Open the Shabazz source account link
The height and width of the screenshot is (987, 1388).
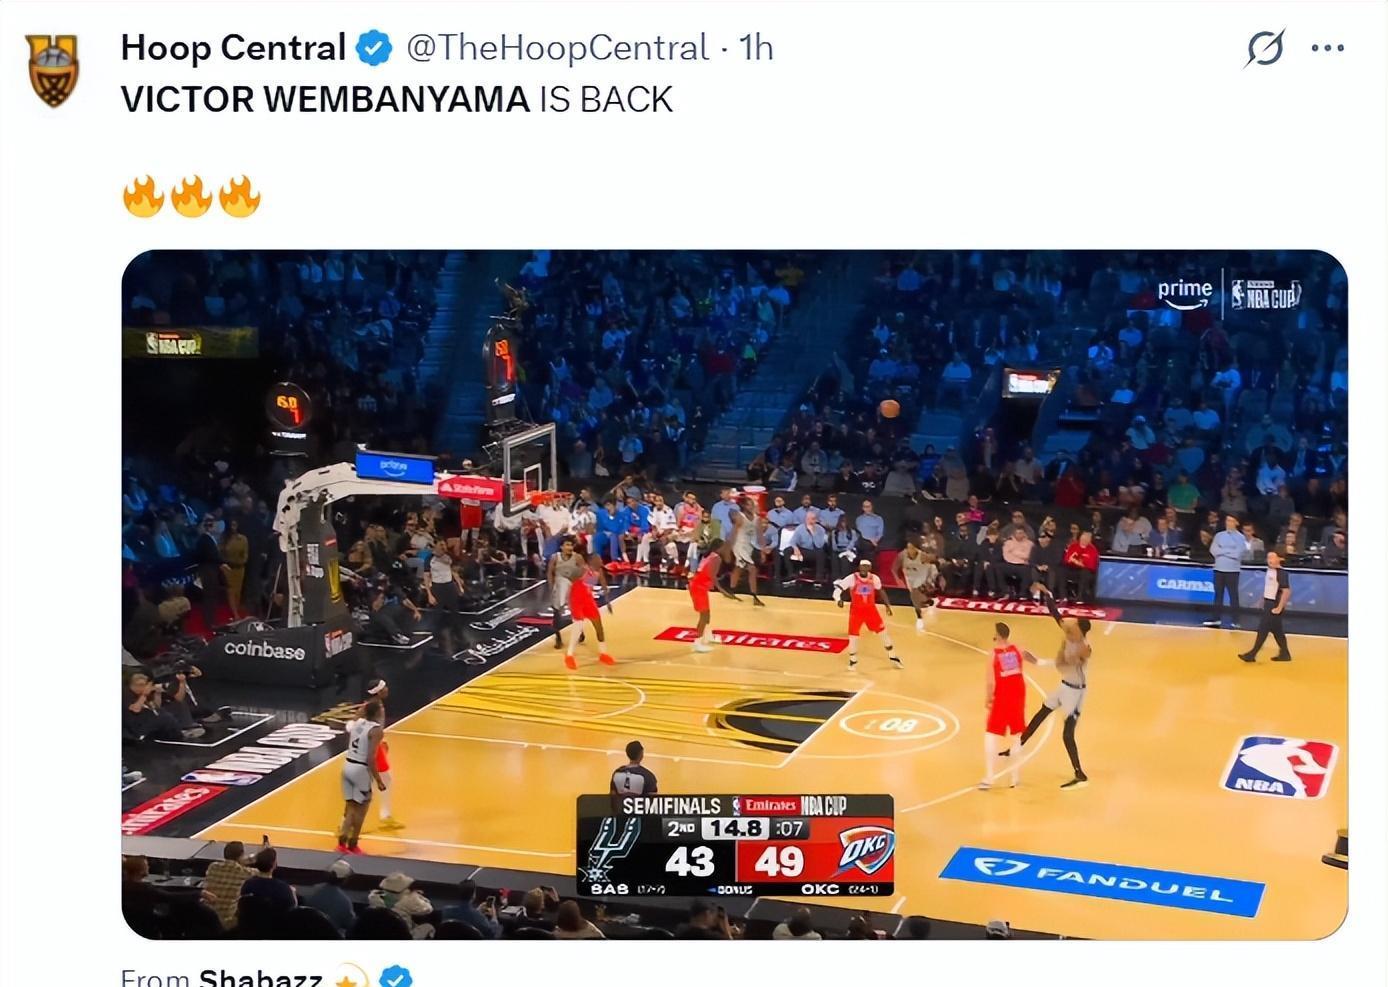(x=260, y=976)
